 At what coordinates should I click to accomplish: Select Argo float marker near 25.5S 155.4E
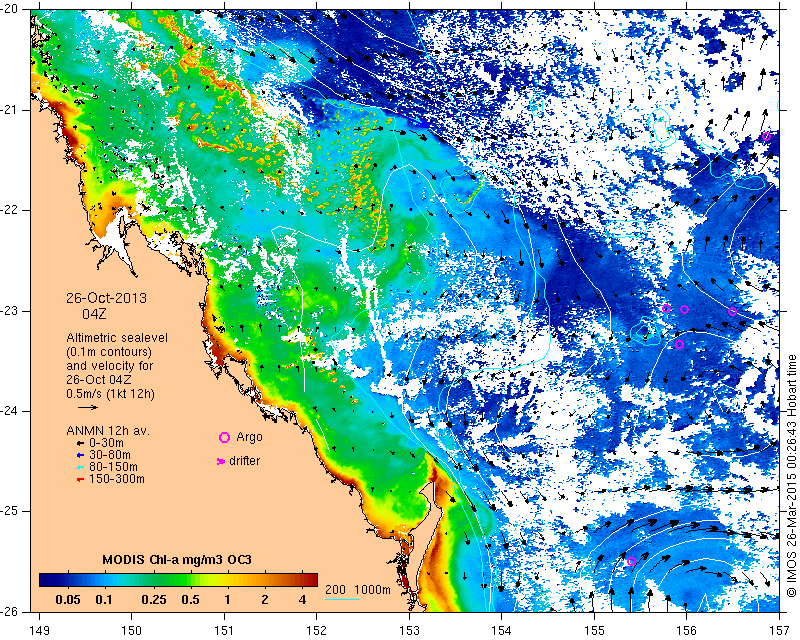click(x=631, y=561)
